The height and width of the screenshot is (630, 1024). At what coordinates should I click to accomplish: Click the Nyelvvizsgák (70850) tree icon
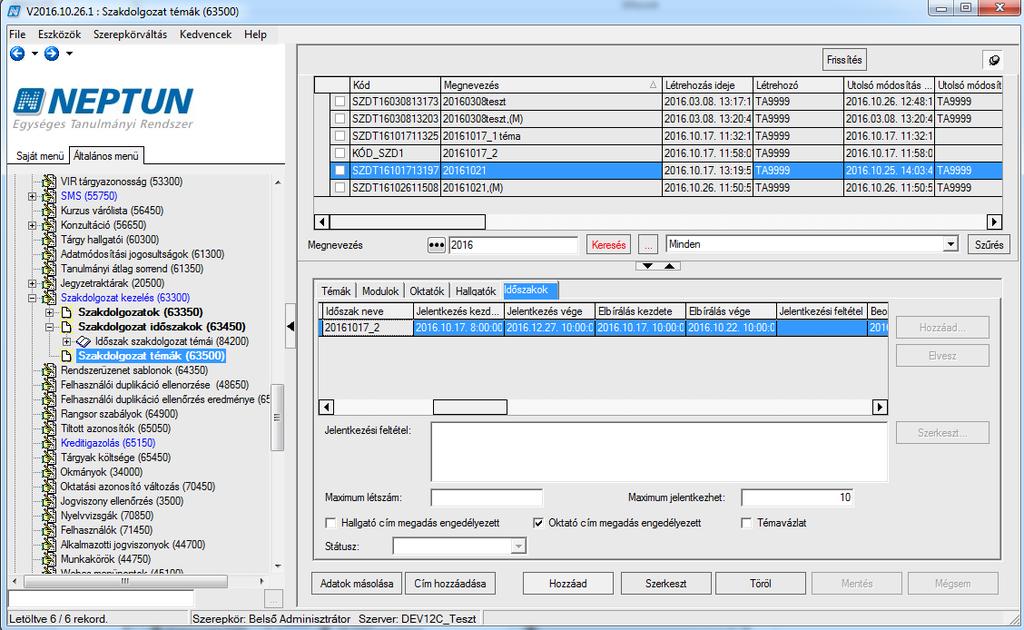[49, 516]
